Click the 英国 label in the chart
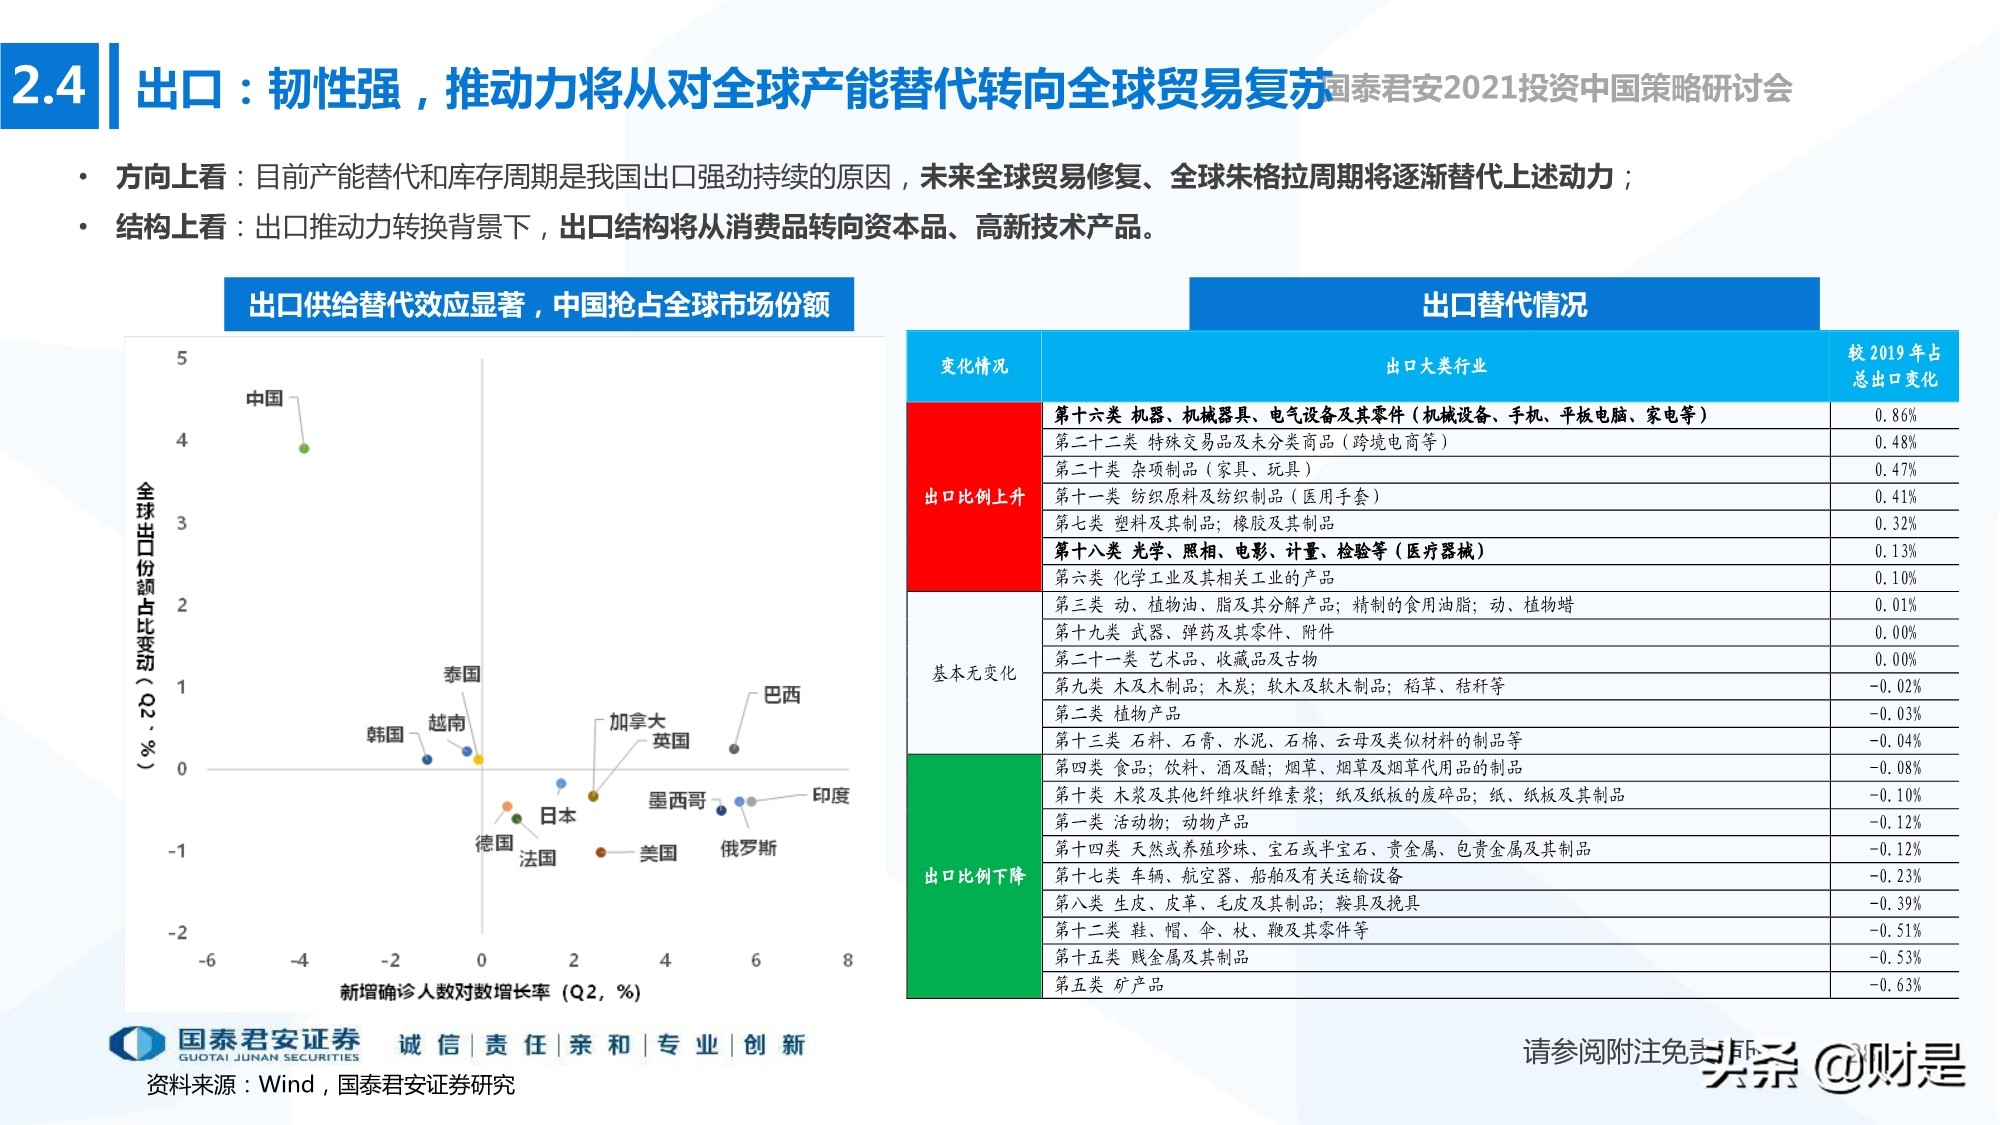This screenshot has height=1125, width=2000. click(x=671, y=741)
